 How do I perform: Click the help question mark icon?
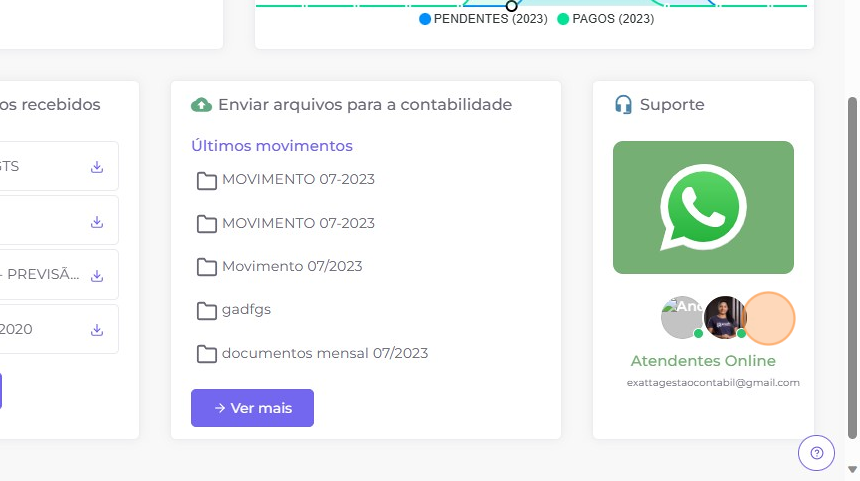(816, 453)
